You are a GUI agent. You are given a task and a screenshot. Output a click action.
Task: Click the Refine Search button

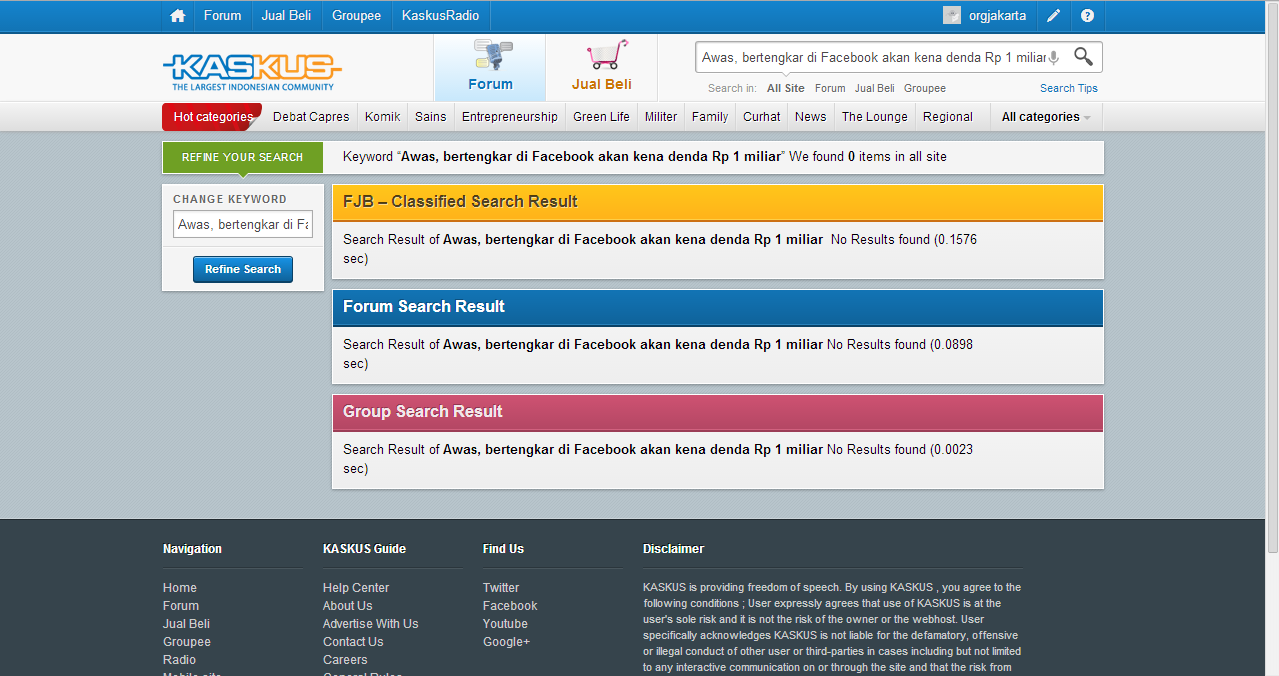coord(243,269)
